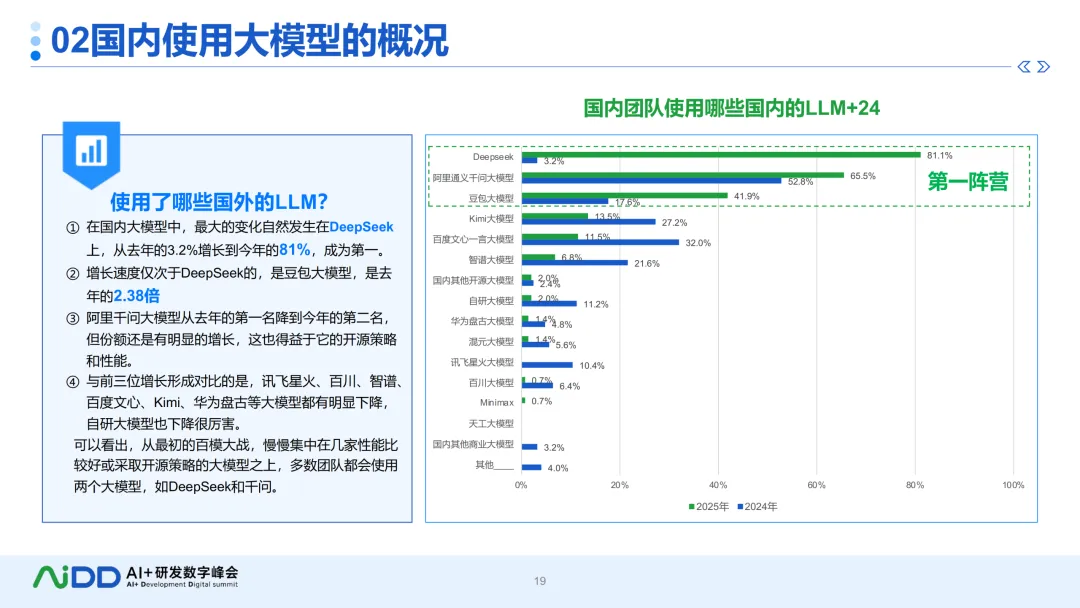
Task: Click chart title 国内团队使用哪些国内的LLM+24
Action: 731,108
